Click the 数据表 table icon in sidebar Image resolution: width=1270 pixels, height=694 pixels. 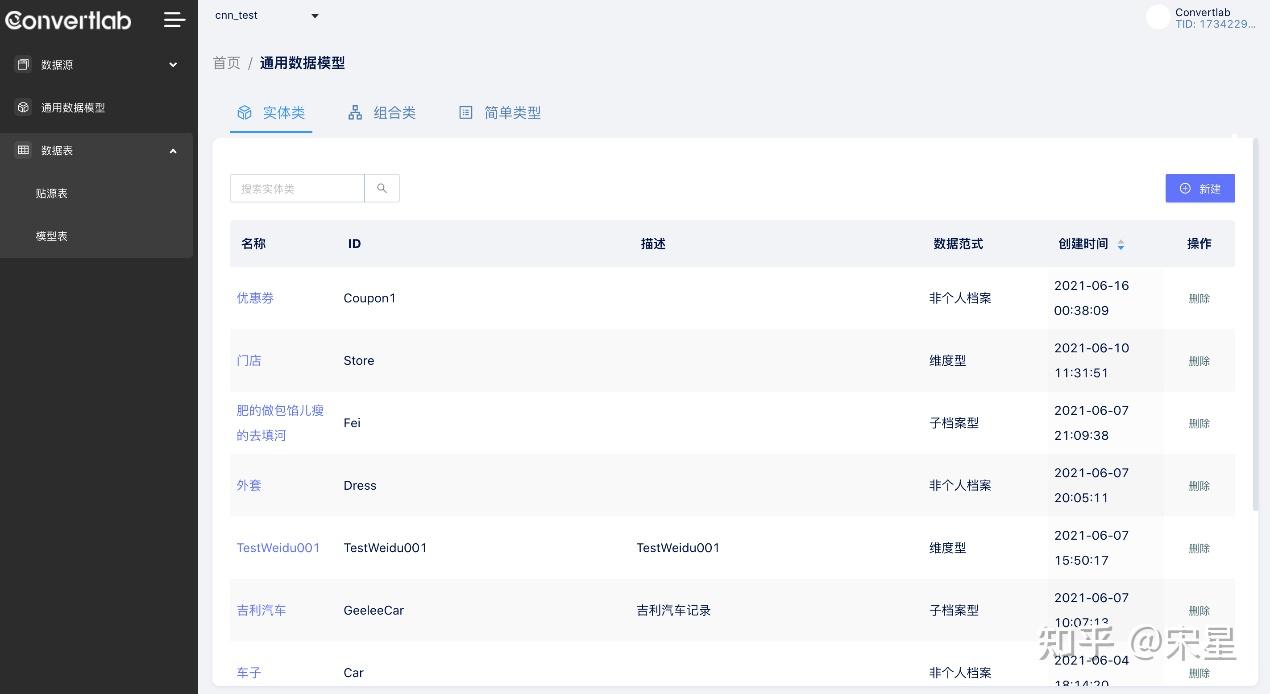point(22,150)
